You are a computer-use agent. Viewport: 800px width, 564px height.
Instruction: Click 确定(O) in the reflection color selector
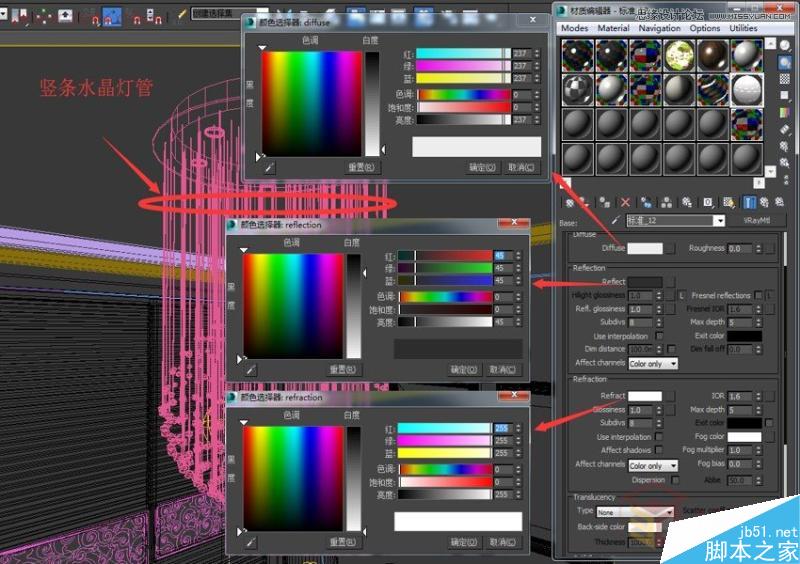coord(463,369)
